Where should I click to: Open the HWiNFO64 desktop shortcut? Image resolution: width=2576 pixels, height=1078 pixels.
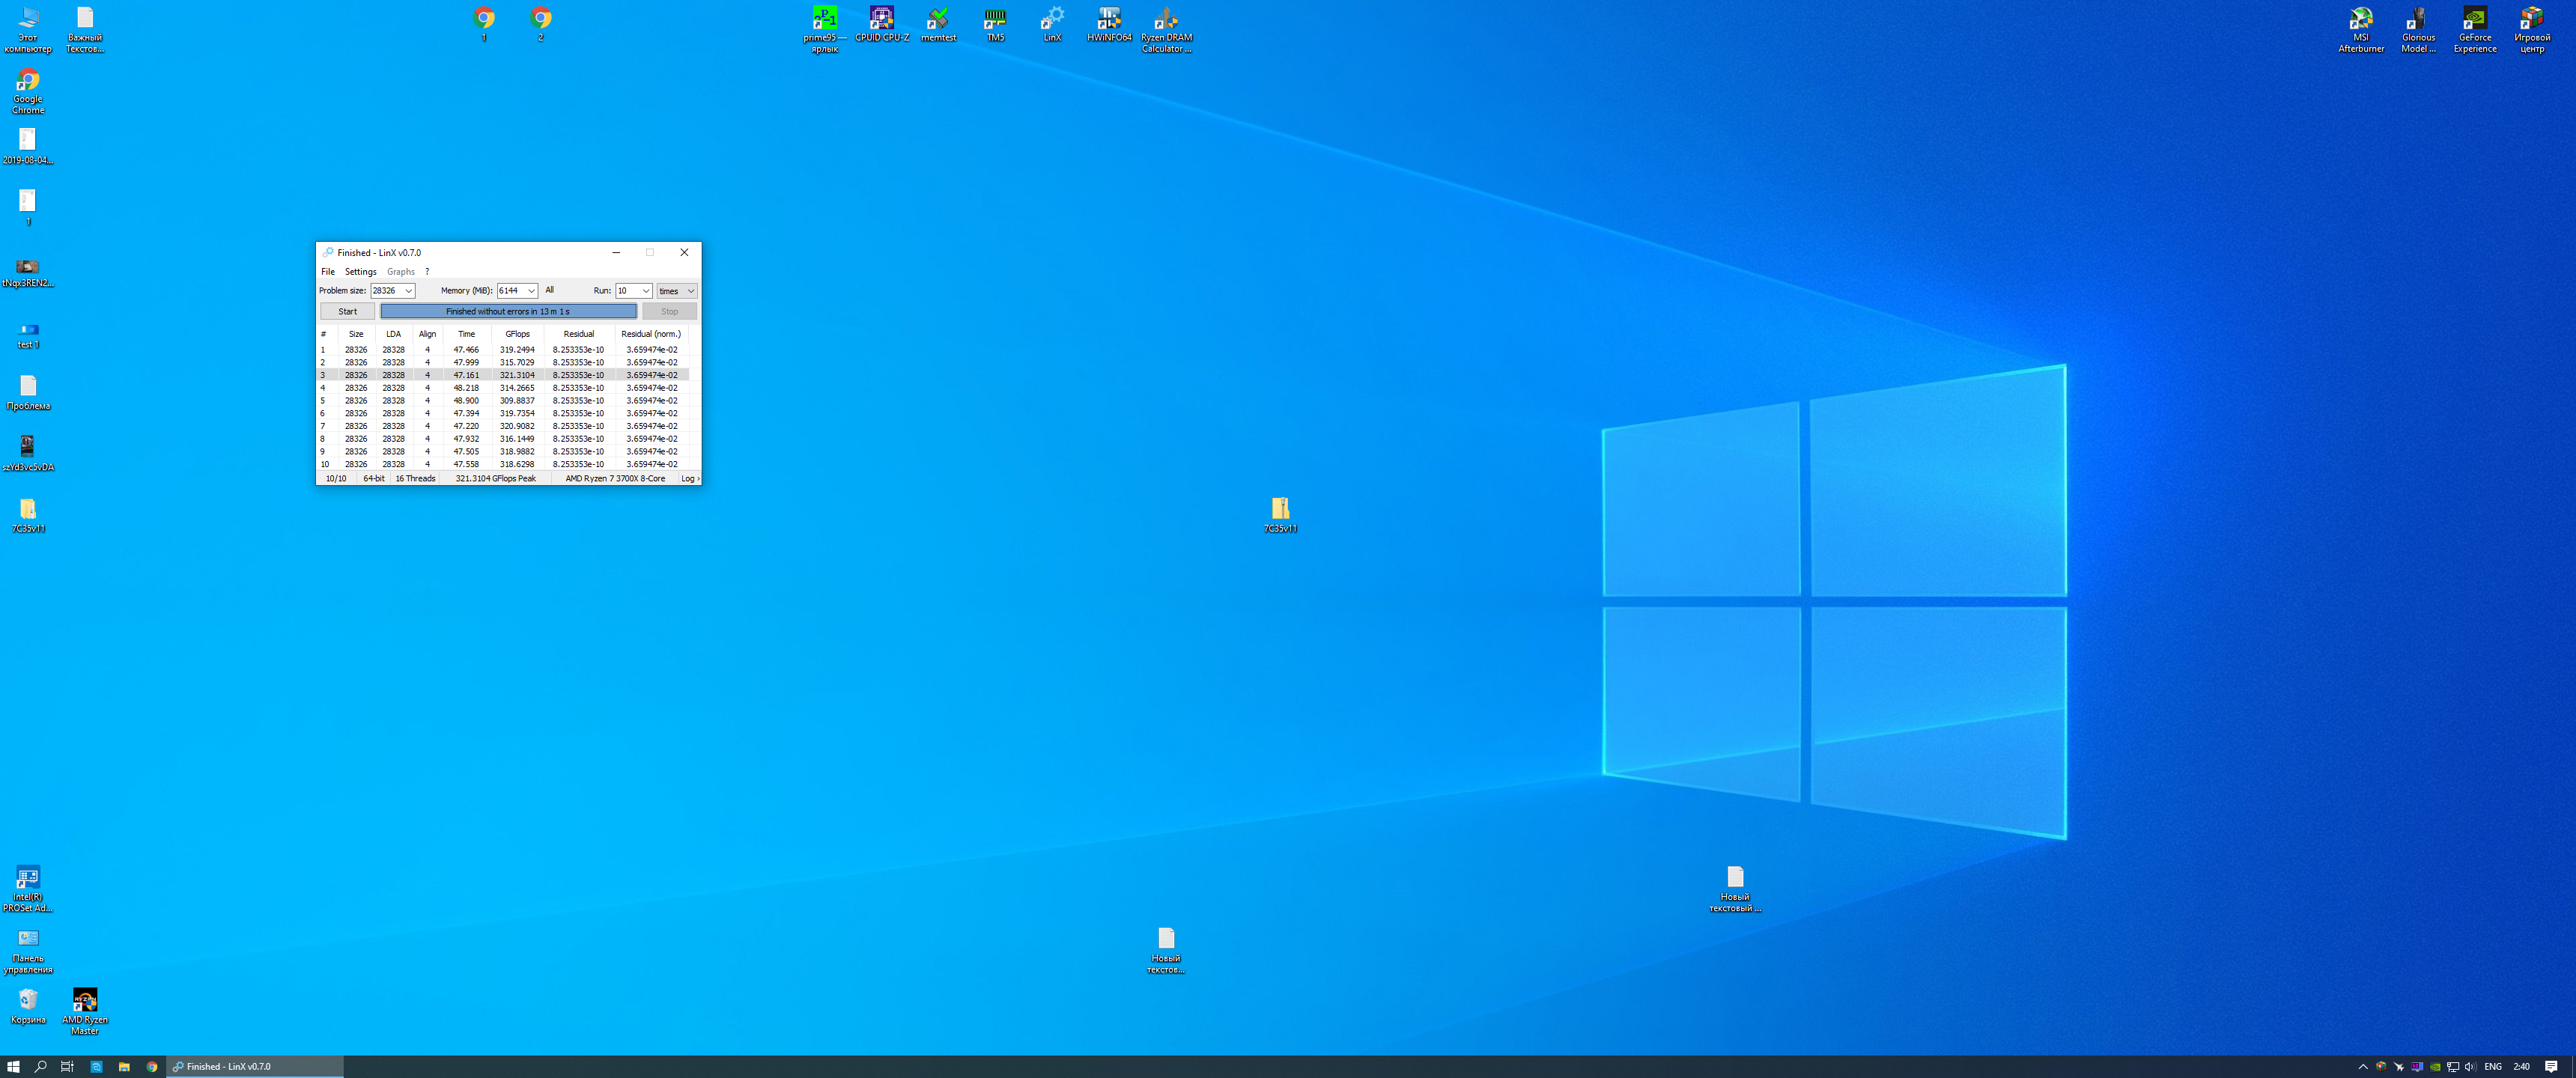pyautogui.click(x=1109, y=20)
